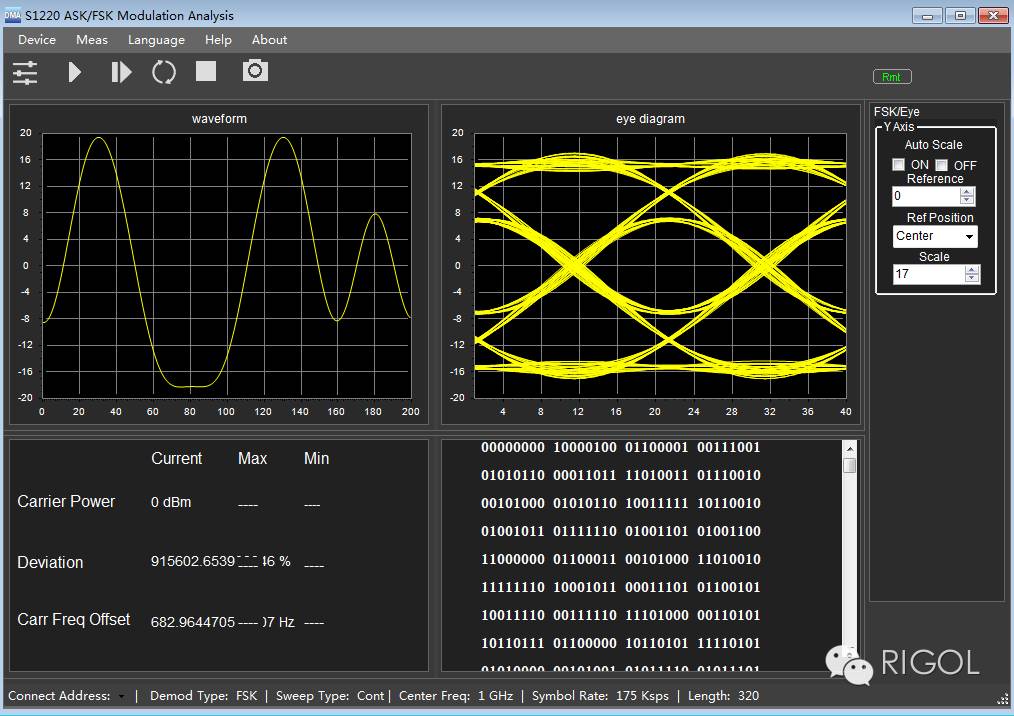The height and width of the screenshot is (716, 1014).
Task: Open the Ref Position Center dropdown
Action: coord(935,236)
